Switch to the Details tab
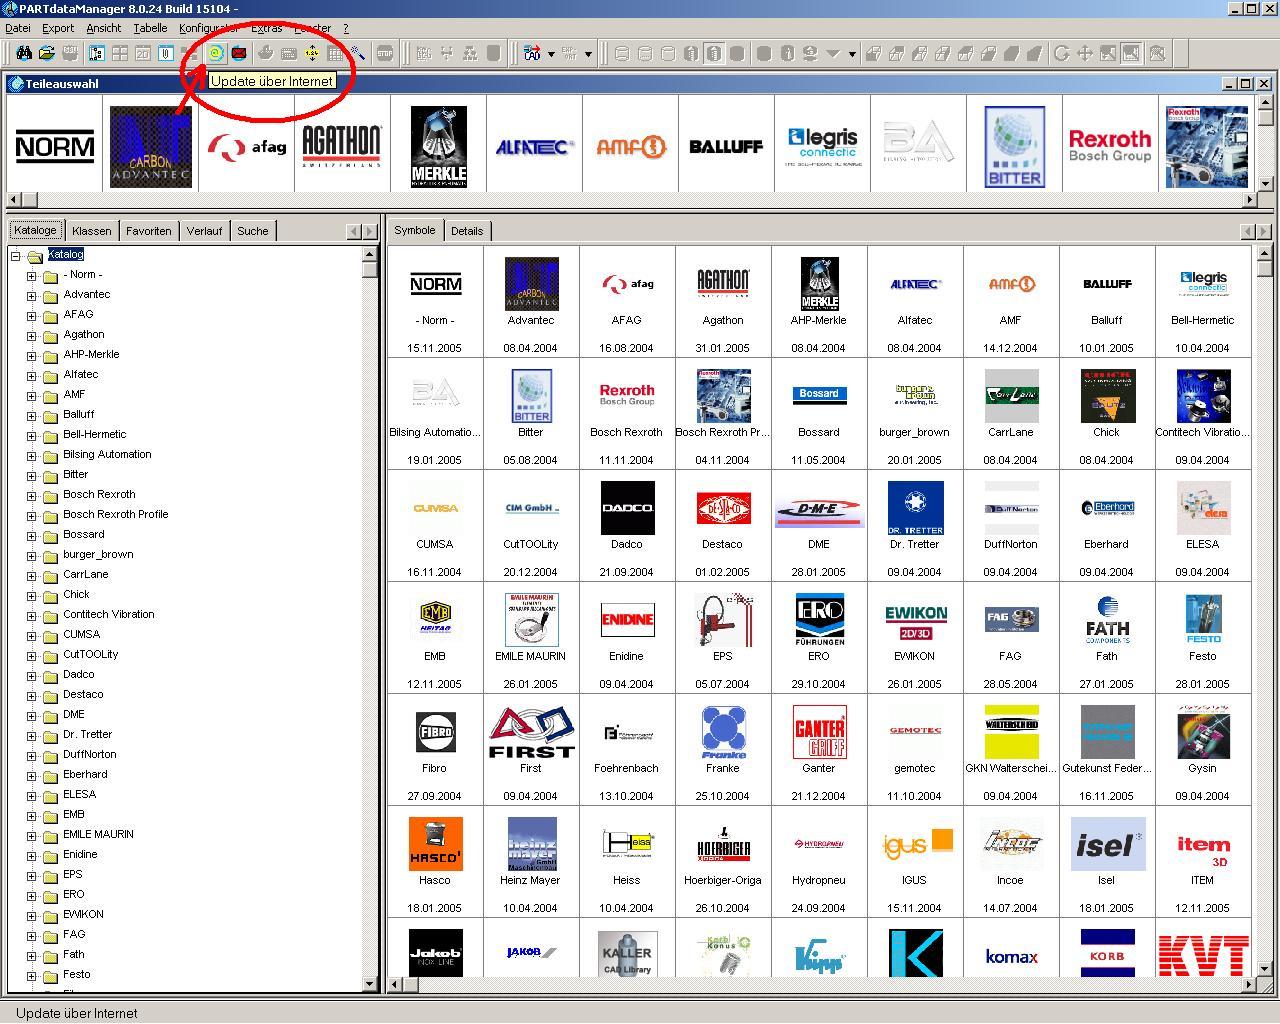Viewport: 1280px width, 1024px height. 467,231
